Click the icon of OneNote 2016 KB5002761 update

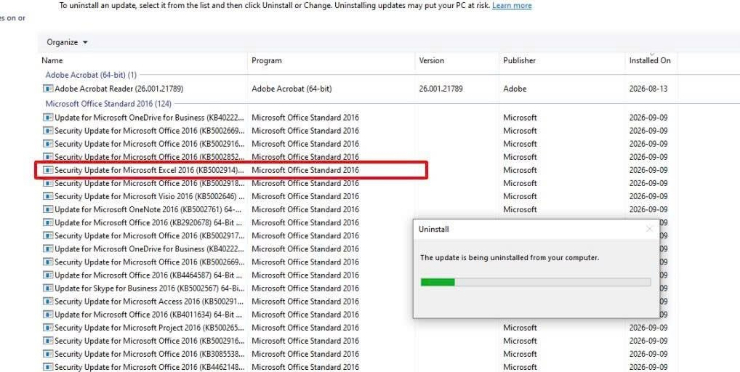[48, 210]
